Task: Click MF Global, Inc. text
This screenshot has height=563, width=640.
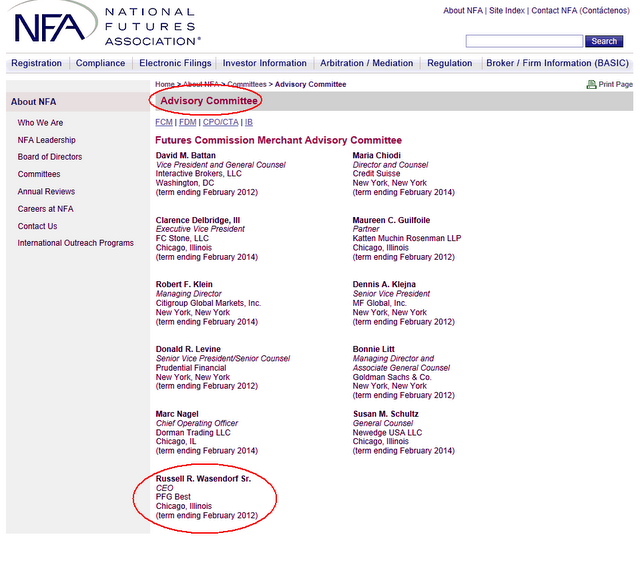Action: pos(380,303)
